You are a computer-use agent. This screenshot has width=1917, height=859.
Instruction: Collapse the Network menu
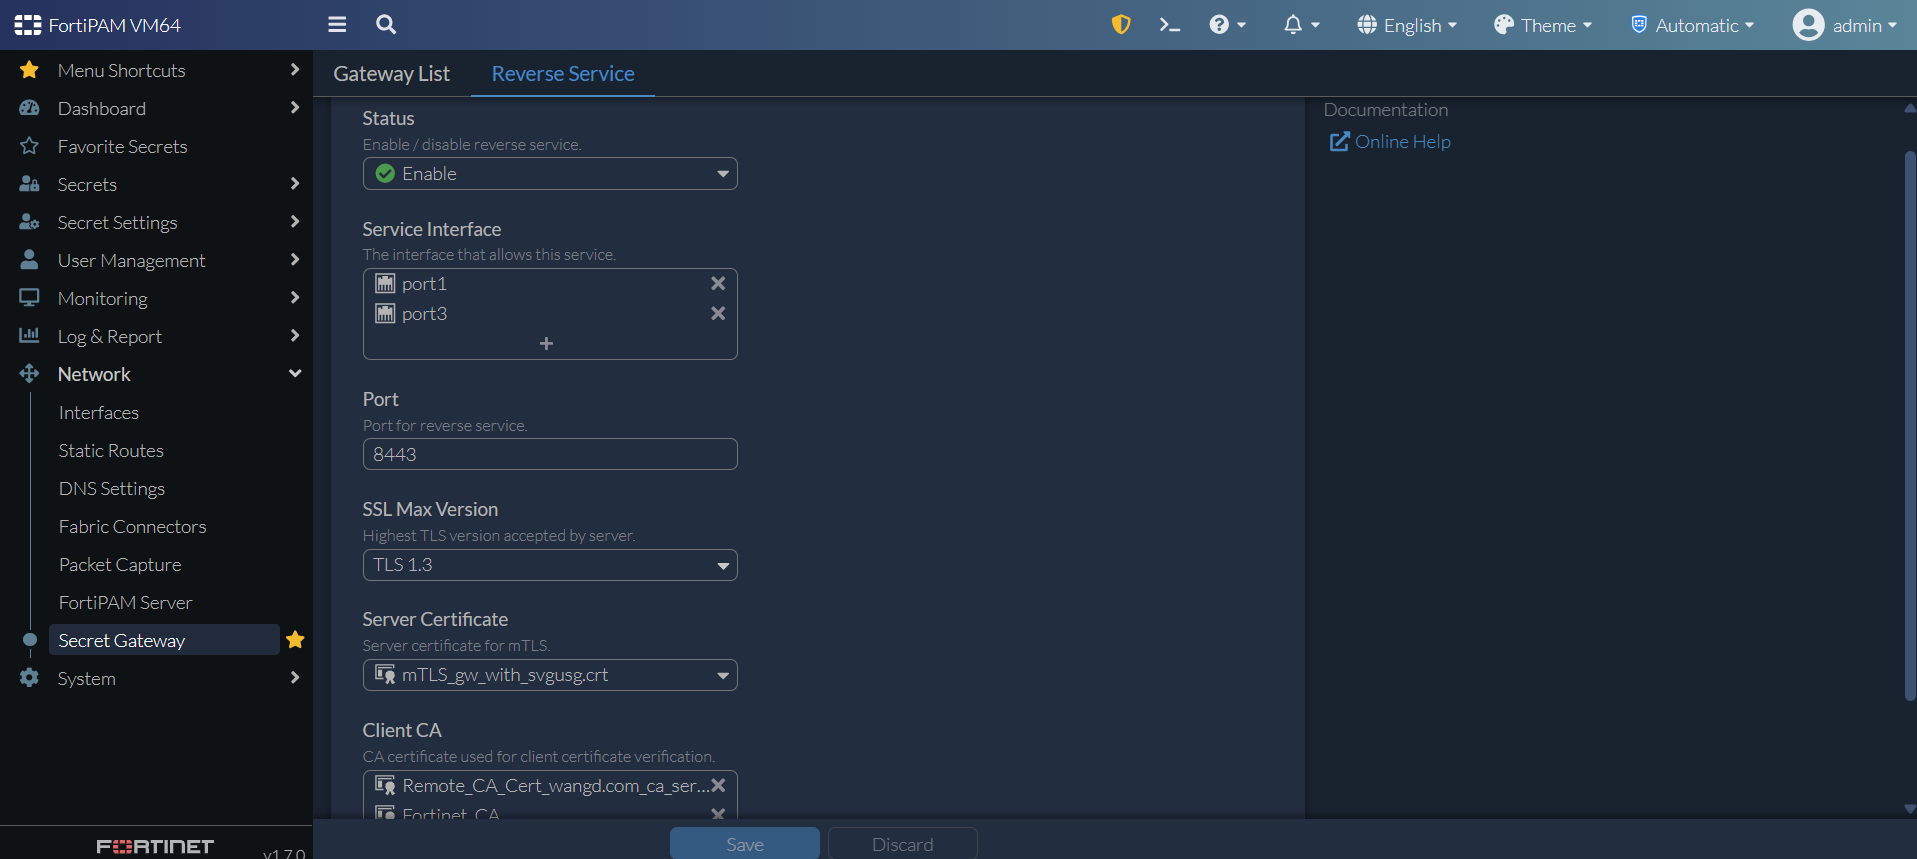157,374
